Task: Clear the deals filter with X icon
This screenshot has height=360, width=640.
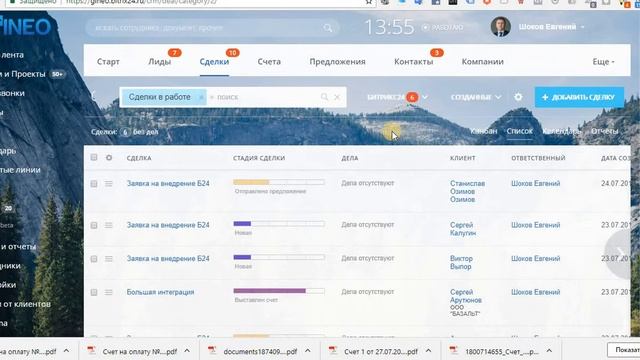Action: [337, 97]
